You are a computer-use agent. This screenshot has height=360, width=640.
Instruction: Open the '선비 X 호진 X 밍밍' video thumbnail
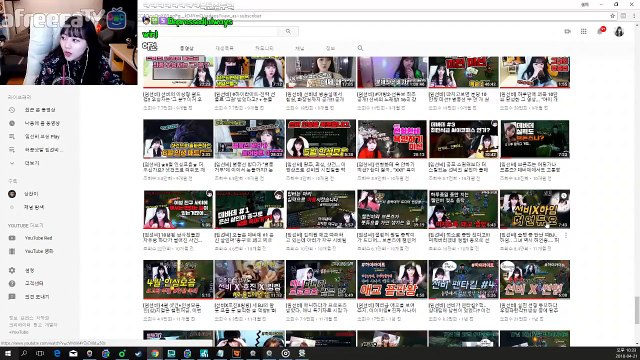click(x=249, y=280)
